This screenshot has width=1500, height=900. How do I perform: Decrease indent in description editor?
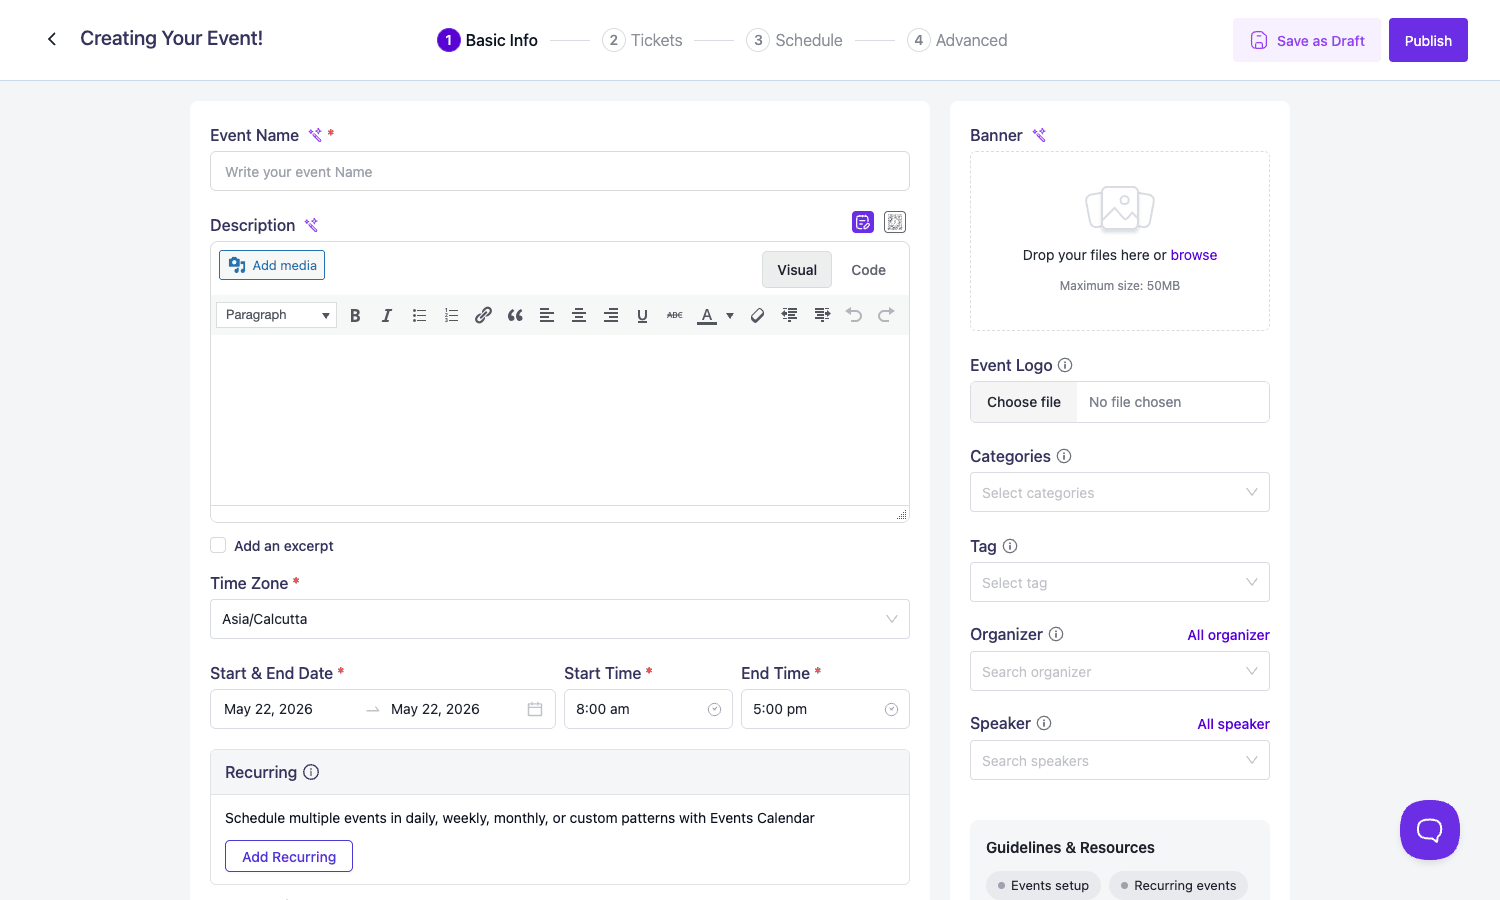(789, 315)
